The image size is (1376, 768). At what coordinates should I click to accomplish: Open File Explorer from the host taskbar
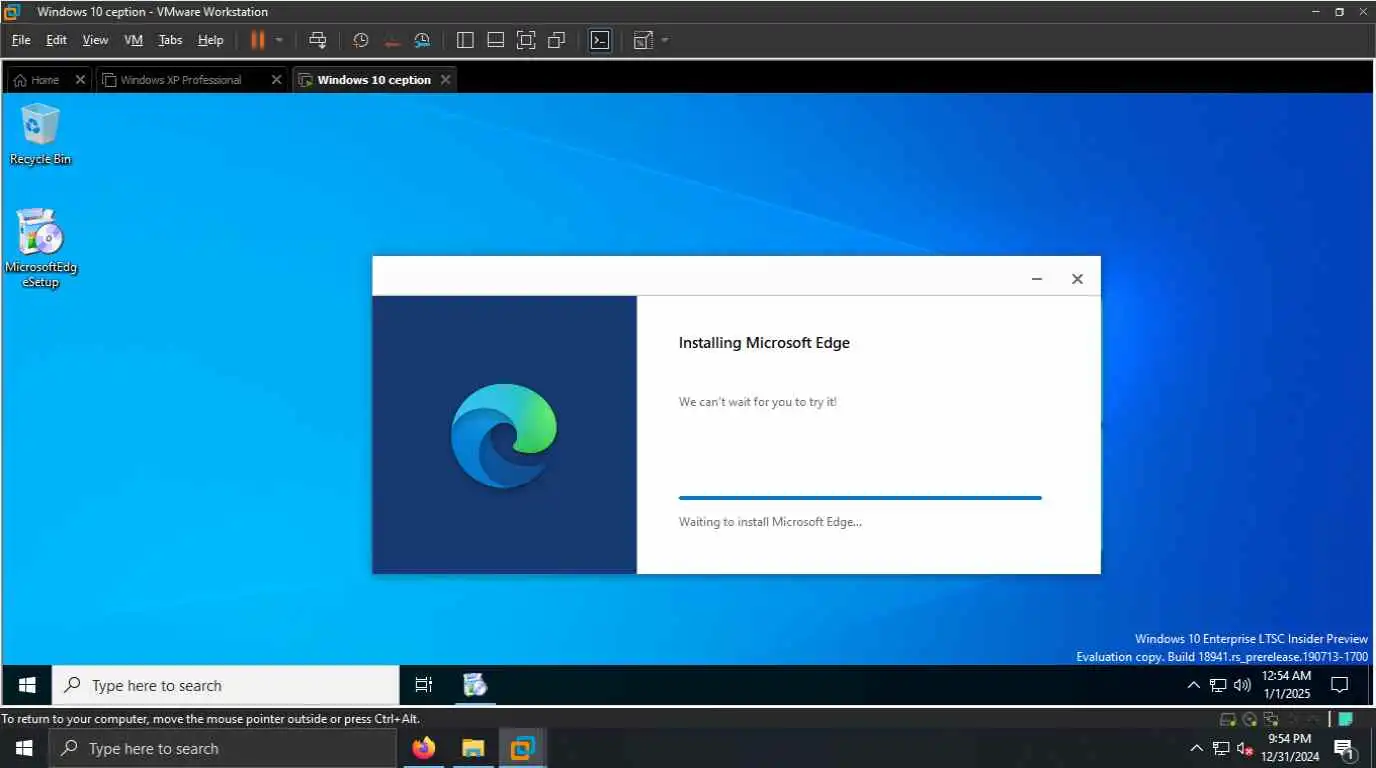pyautogui.click(x=473, y=748)
